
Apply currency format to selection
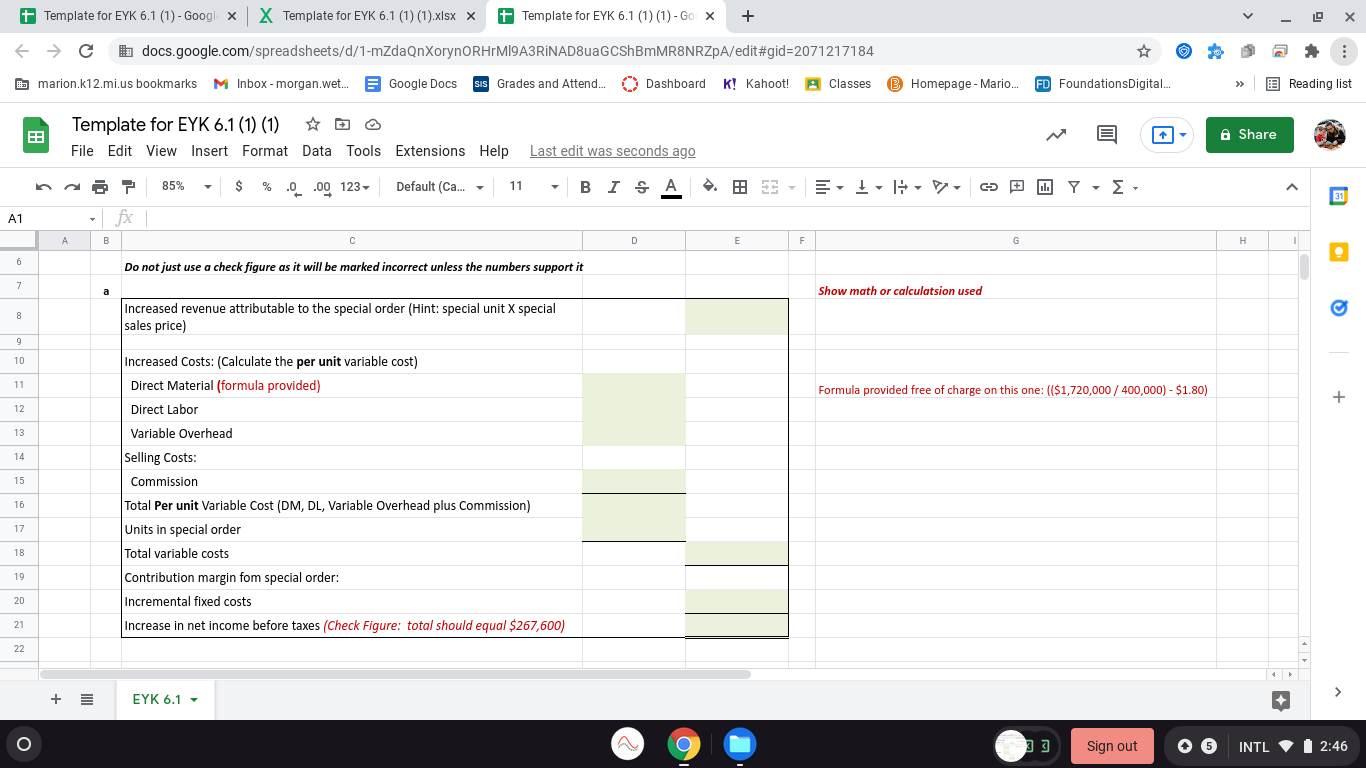(241, 186)
